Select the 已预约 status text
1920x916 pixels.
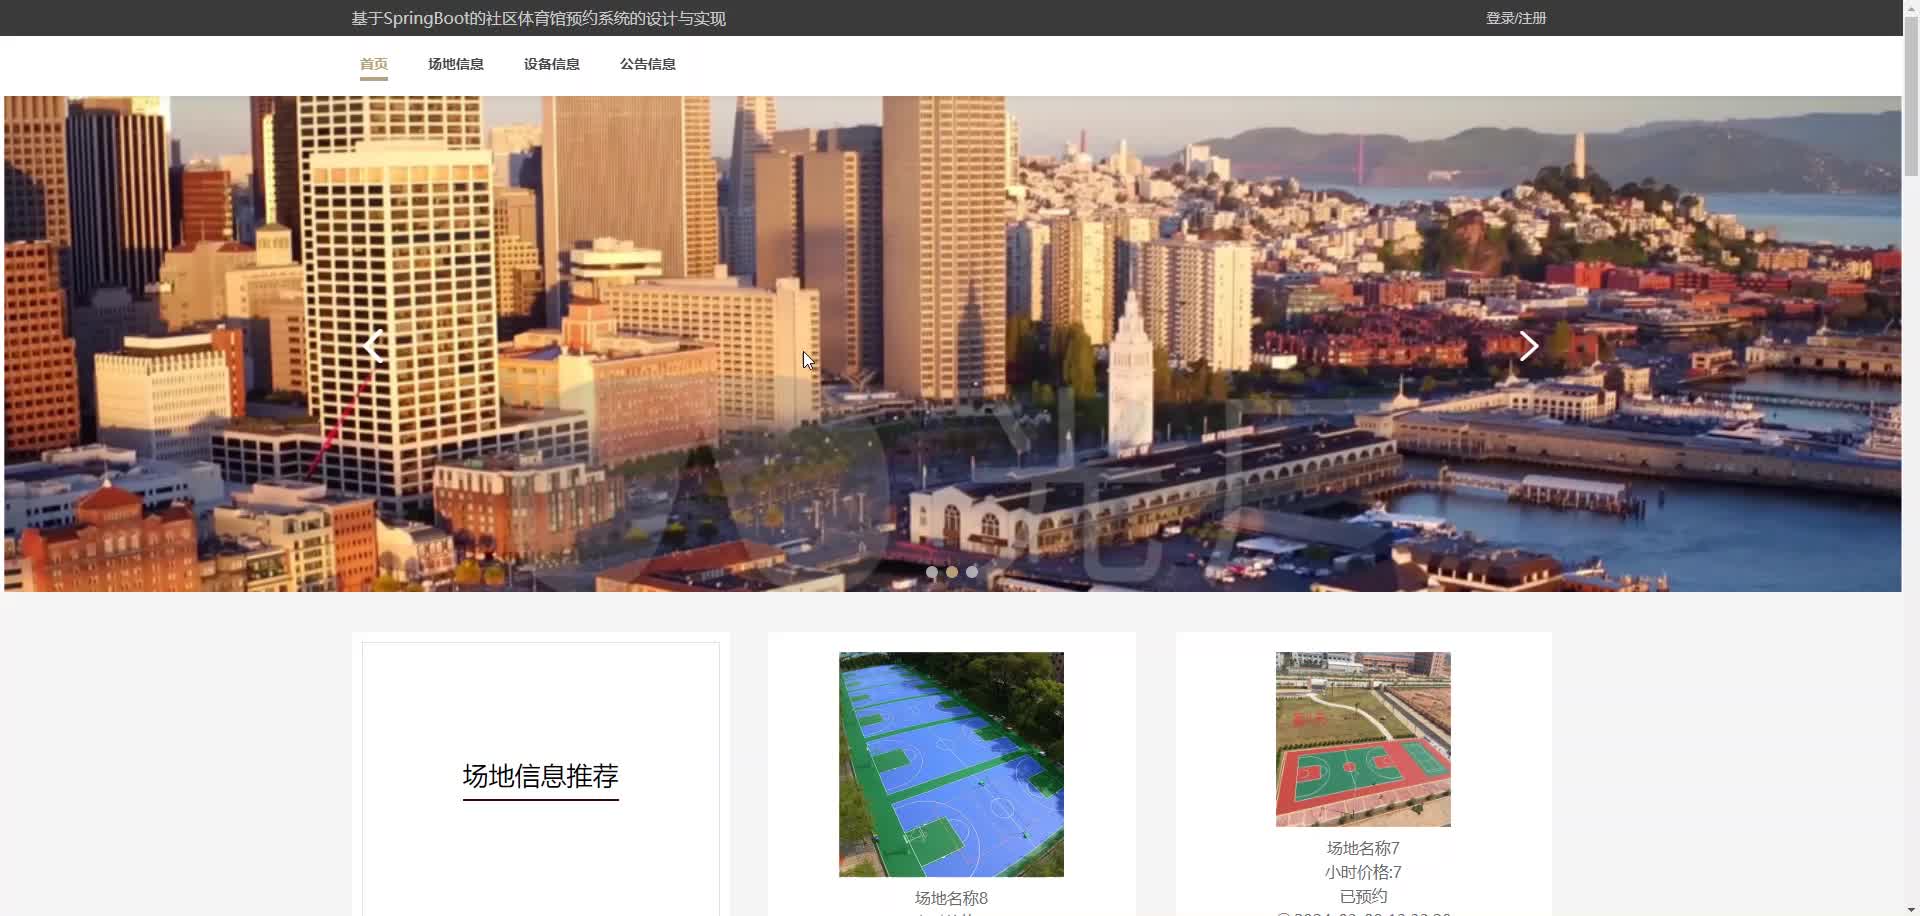(x=1363, y=896)
